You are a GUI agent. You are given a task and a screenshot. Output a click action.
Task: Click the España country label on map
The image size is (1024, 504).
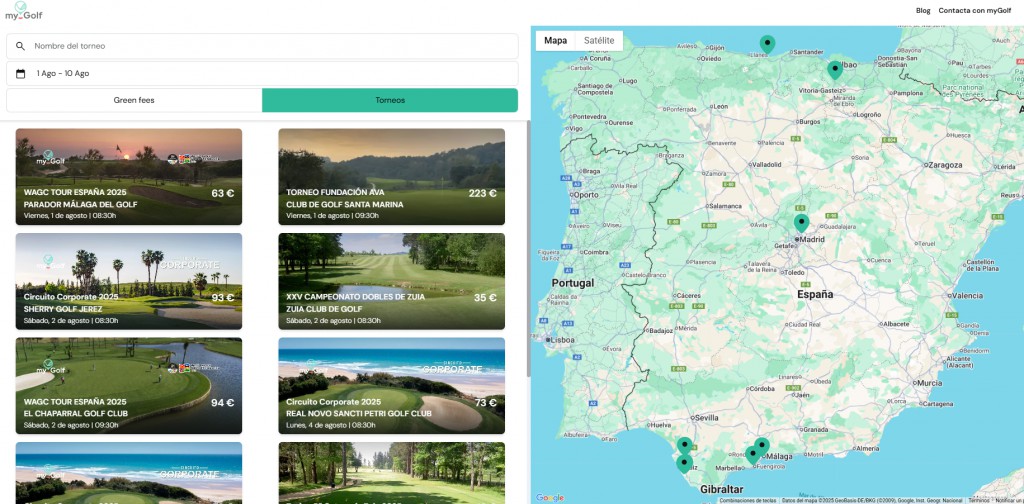click(815, 294)
